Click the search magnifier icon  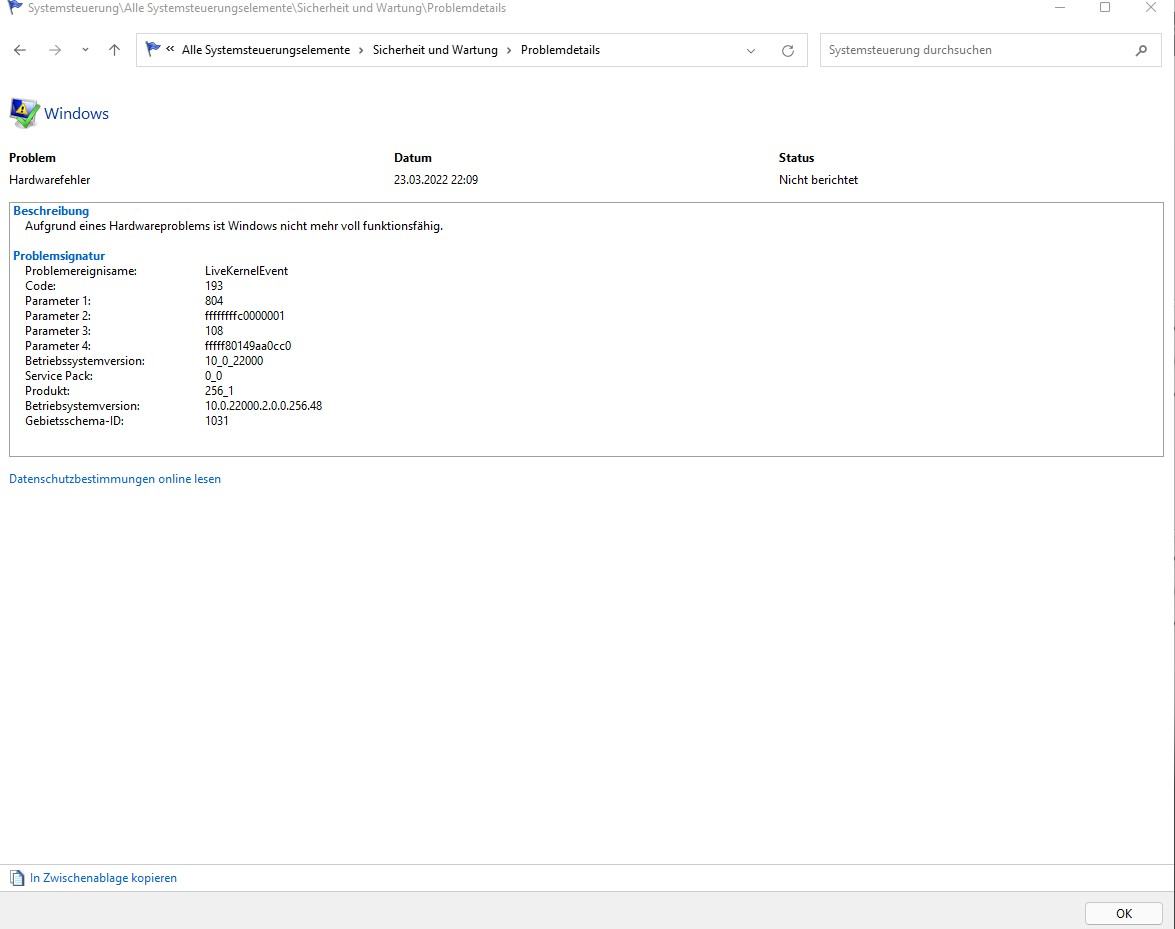click(1141, 50)
